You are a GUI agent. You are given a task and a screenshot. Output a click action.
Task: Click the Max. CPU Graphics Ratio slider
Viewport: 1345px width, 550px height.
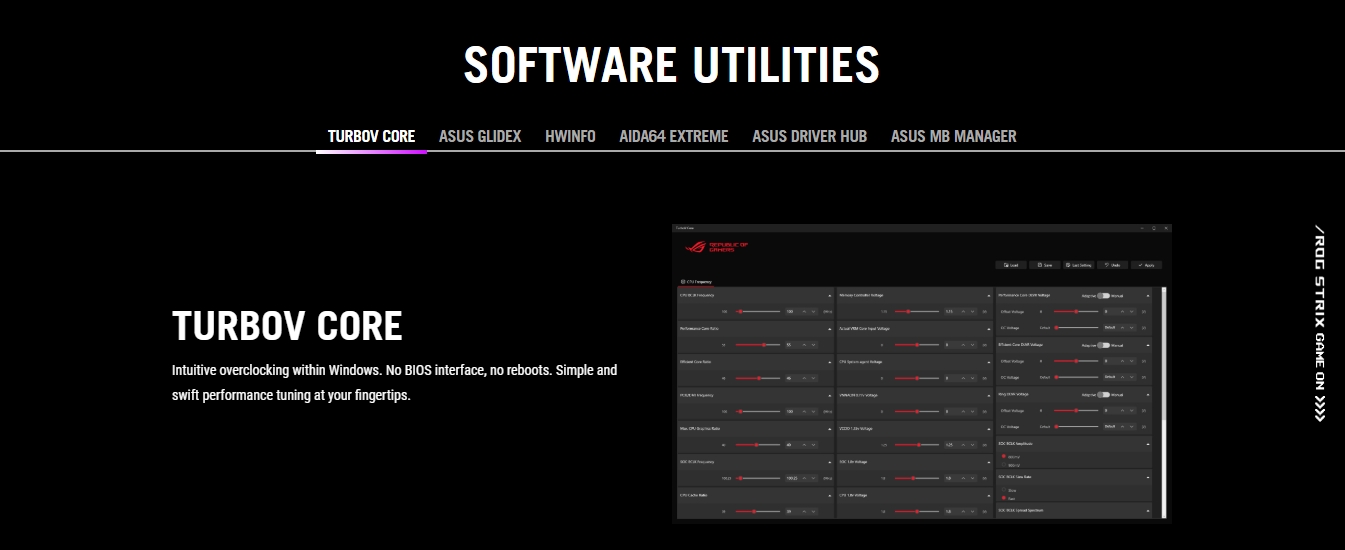(x=758, y=445)
